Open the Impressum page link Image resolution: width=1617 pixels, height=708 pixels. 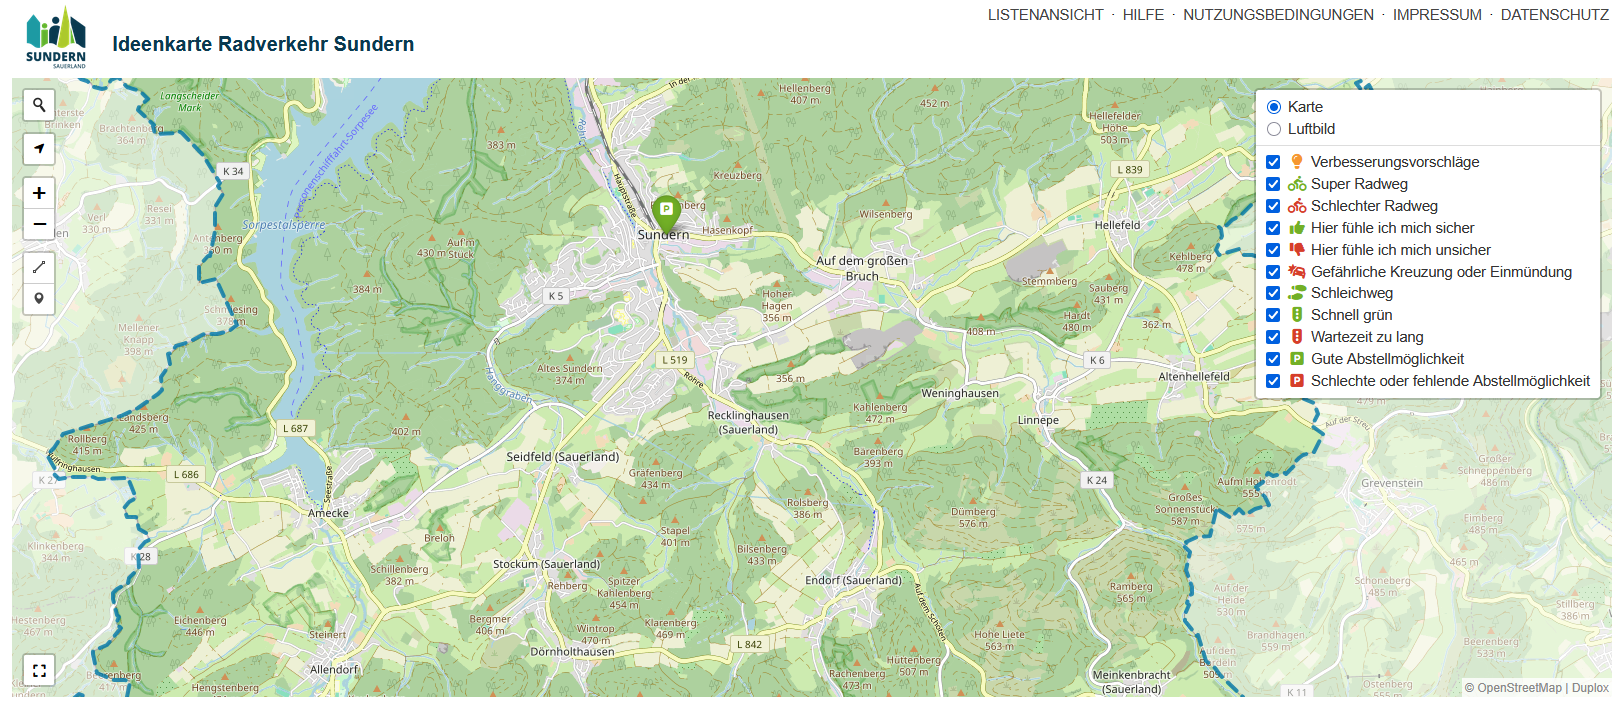tap(1437, 15)
